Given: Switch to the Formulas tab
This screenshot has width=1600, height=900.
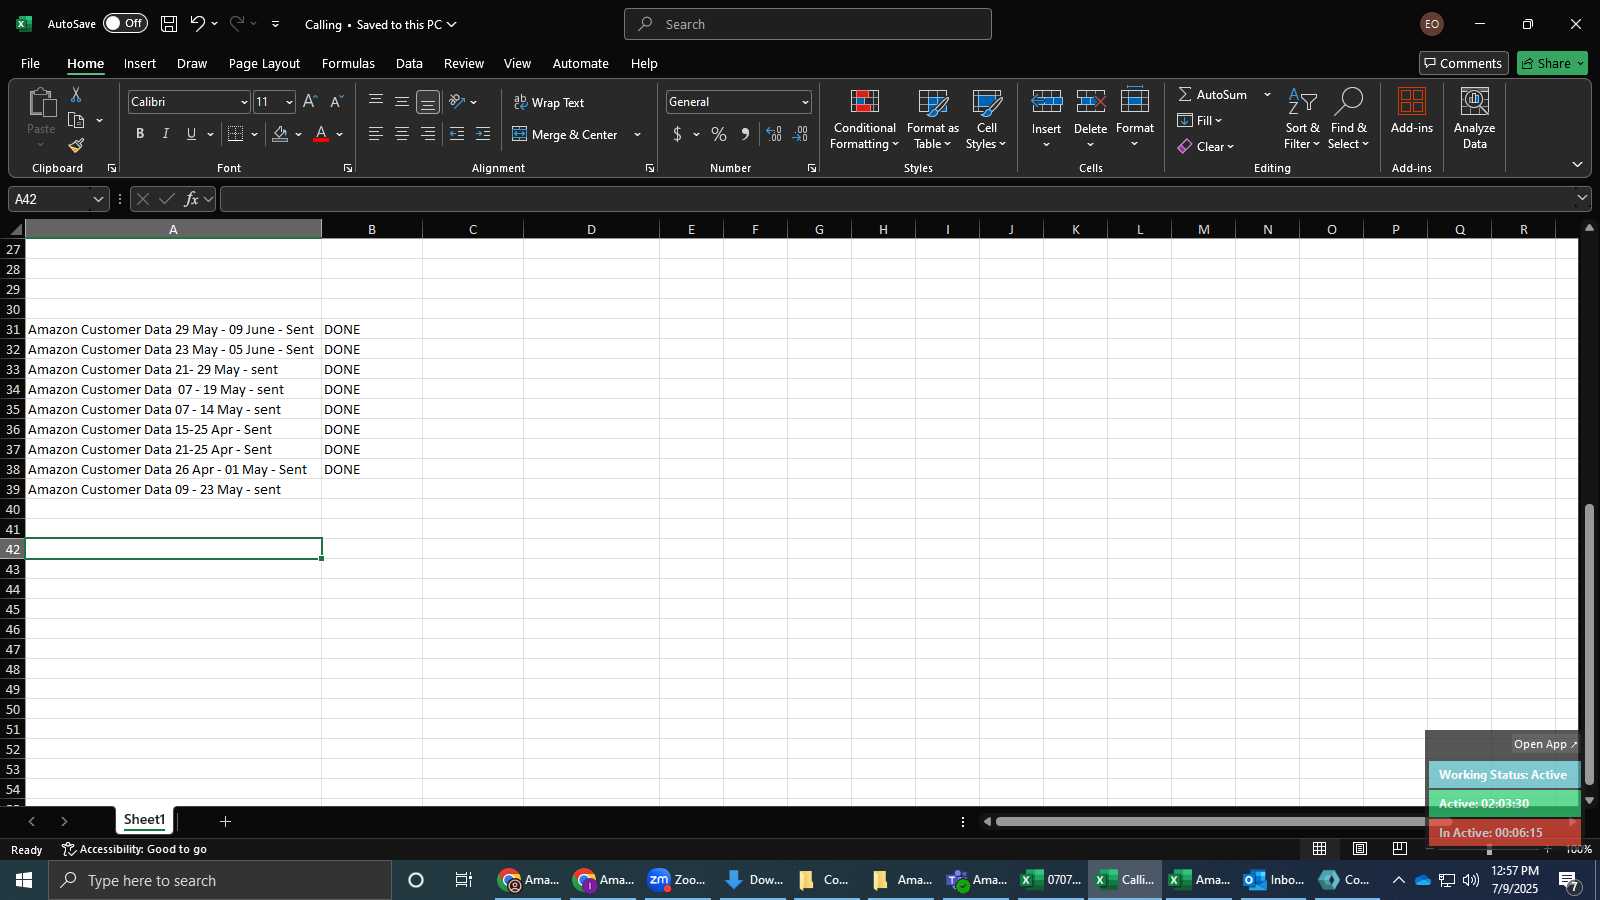Looking at the screenshot, I should [348, 63].
